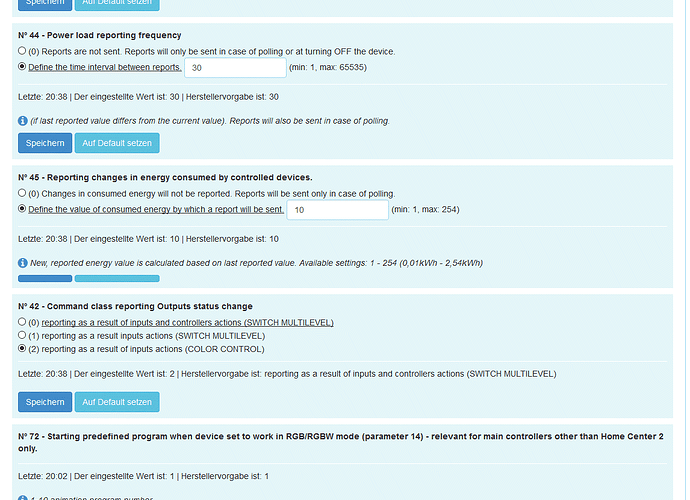Viewport: 690px width, 500px height.
Task: Select 'Define the value of consumed energy' radio
Action: tap(22, 209)
